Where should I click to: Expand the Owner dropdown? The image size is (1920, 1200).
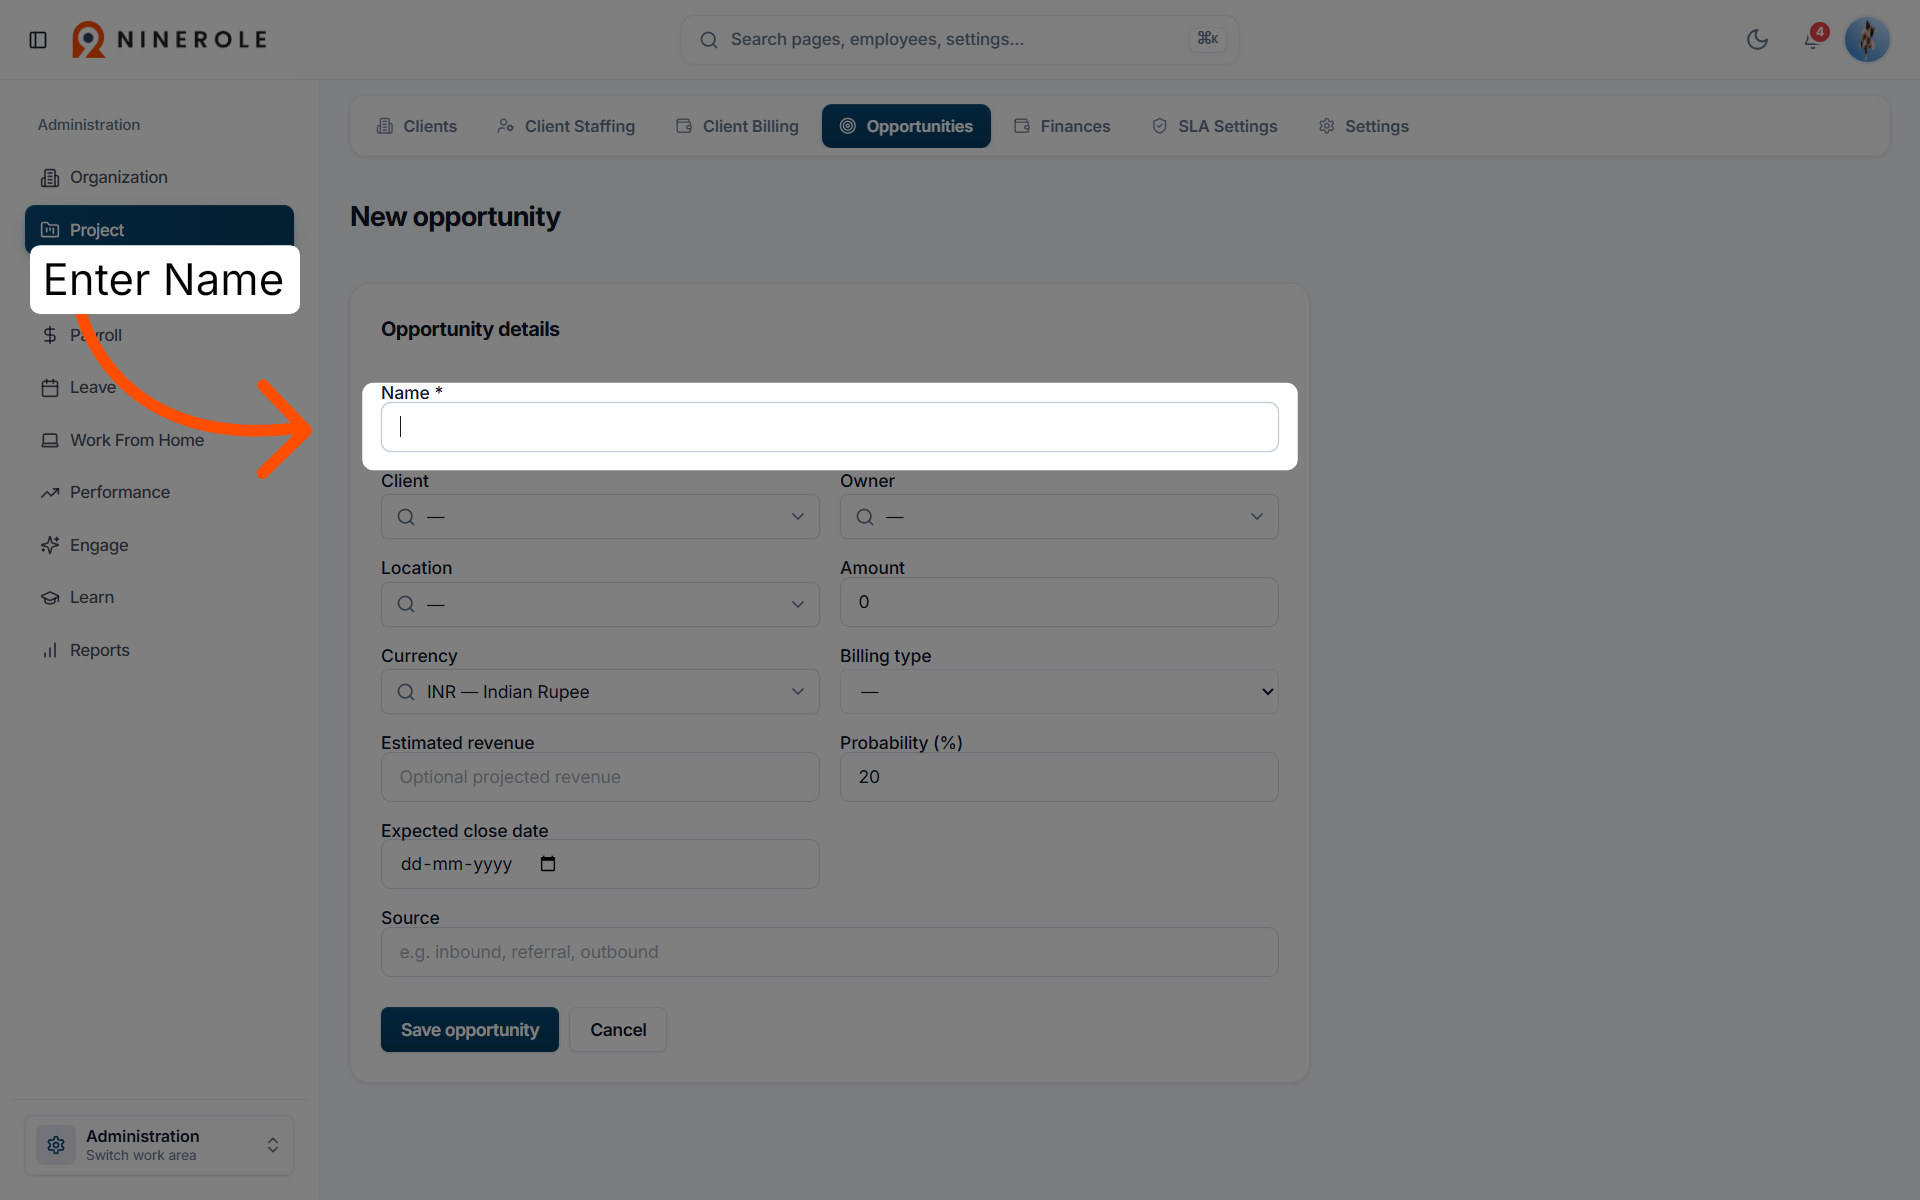click(x=1059, y=517)
